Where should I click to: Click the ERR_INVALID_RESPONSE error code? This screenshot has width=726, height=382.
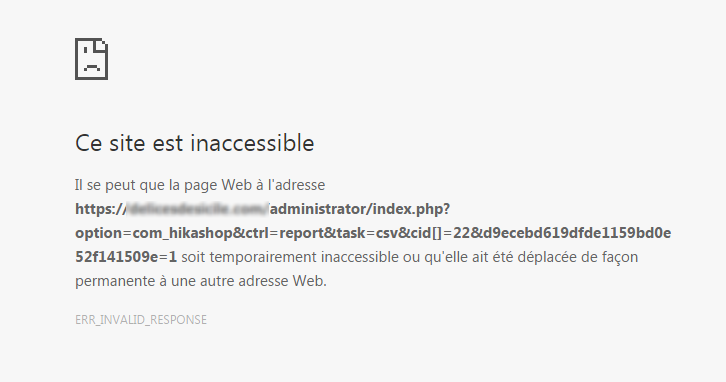(141, 320)
